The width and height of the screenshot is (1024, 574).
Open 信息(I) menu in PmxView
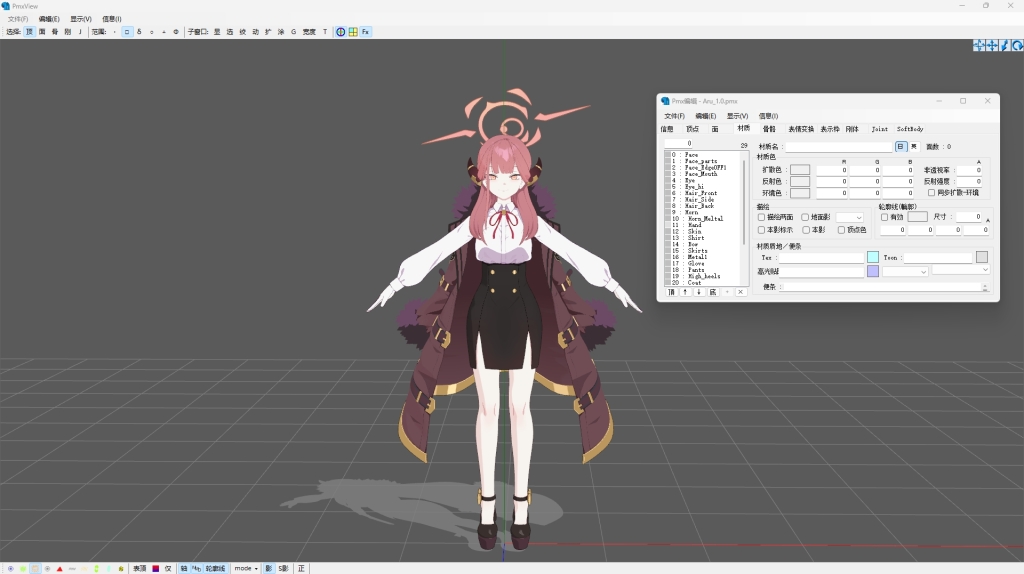point(112,19)
